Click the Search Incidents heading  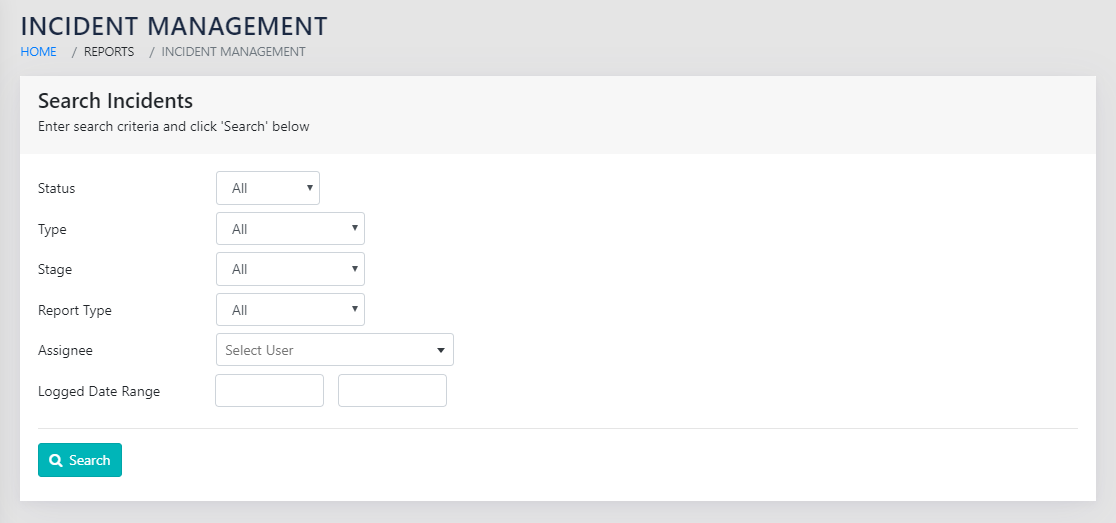click(115, 101)
